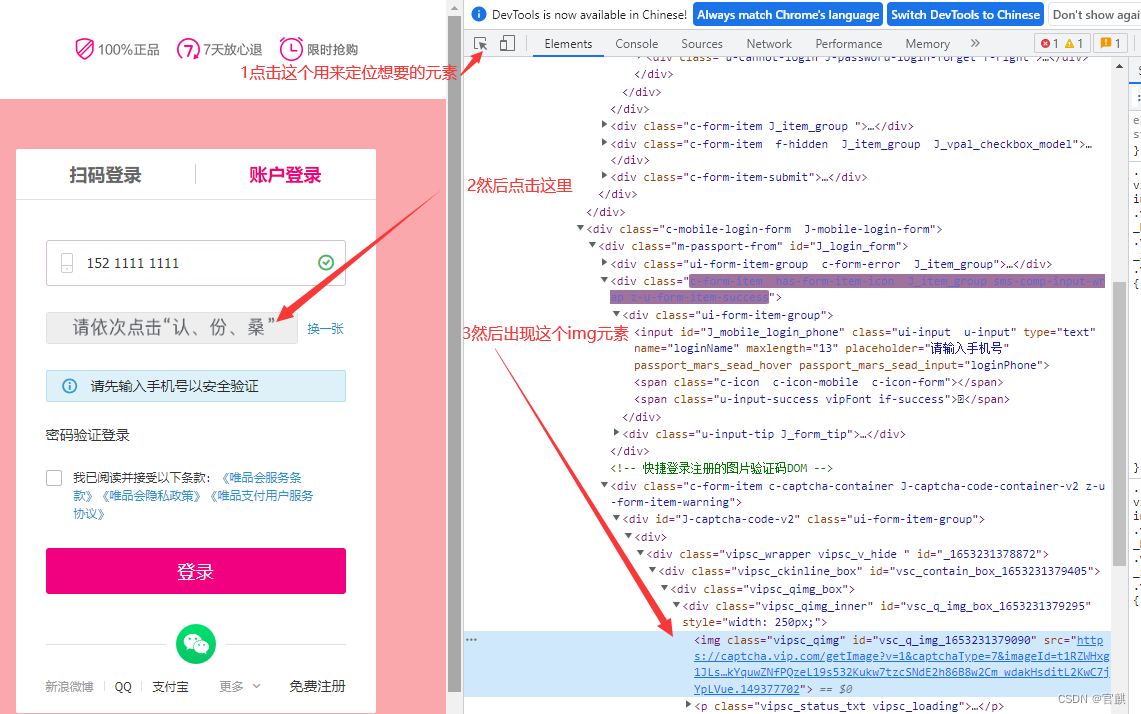The height and width of the screenshot is (714, 1141).
Task: Click the 100%正品 shield icon
Action: point(84,49)
